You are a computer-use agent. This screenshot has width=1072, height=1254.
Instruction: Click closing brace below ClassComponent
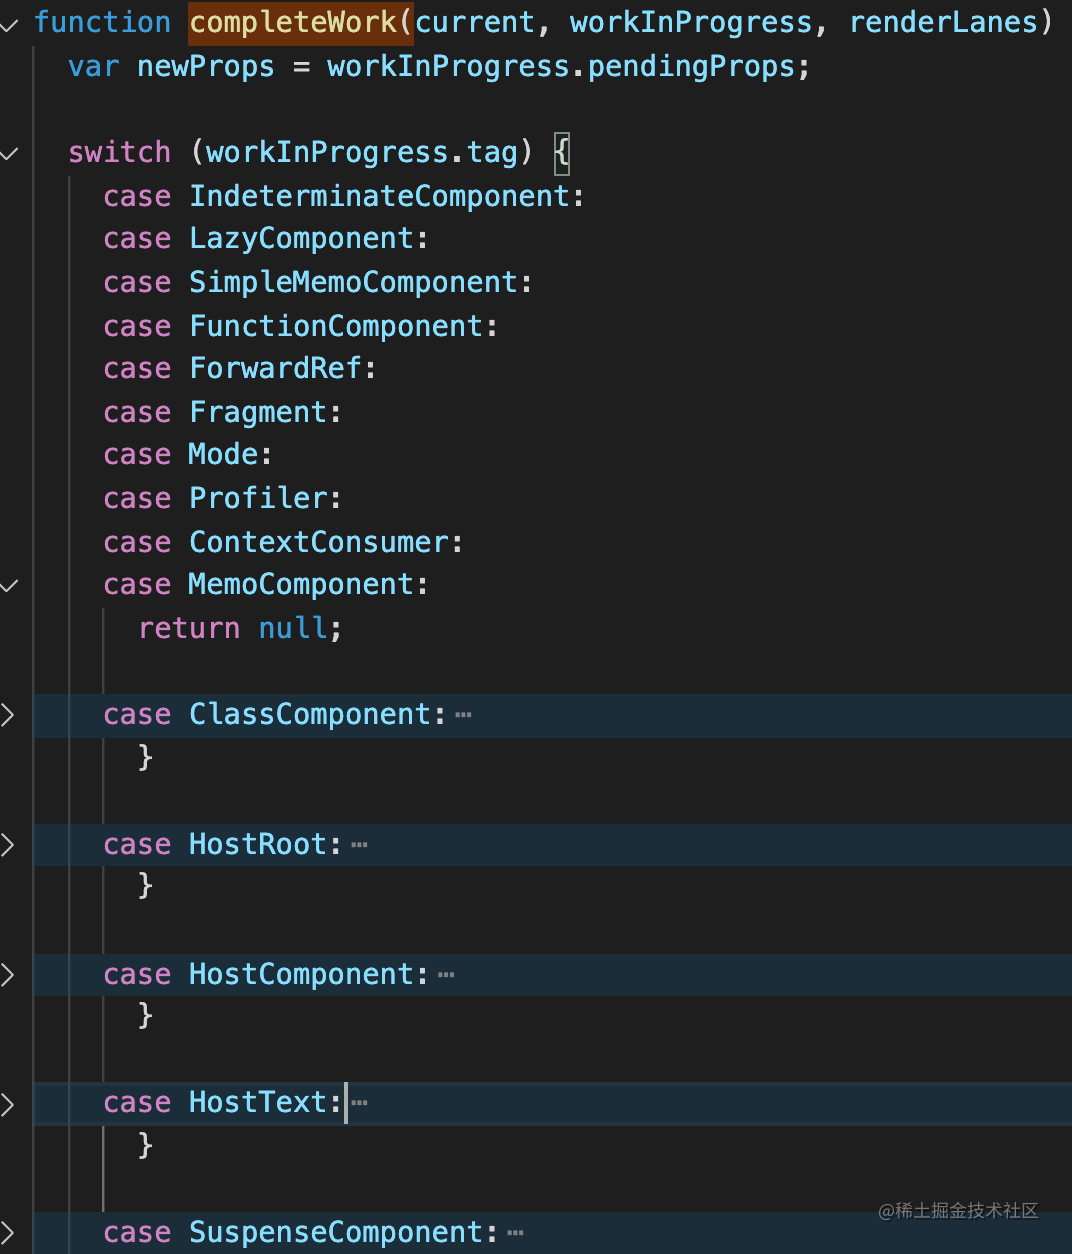(x=145, y=757)
